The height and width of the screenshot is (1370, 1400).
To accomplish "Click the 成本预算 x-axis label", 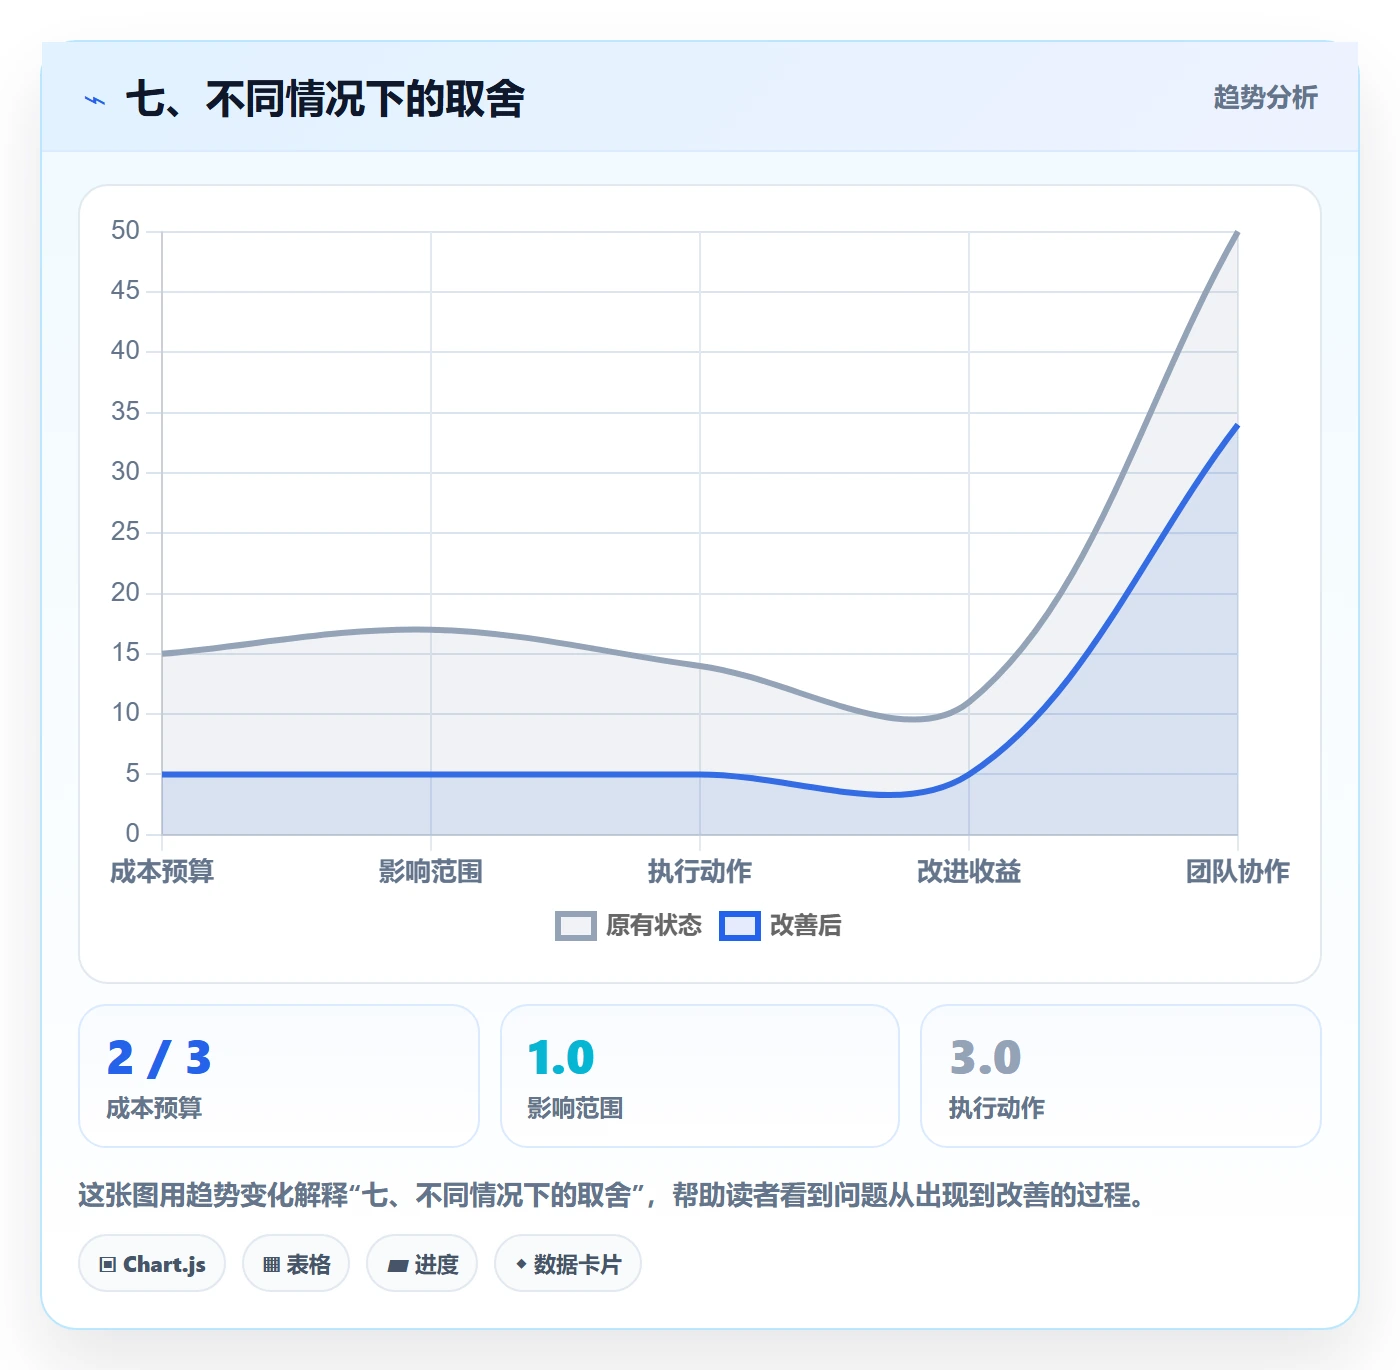I will click(x=162, y=871).
